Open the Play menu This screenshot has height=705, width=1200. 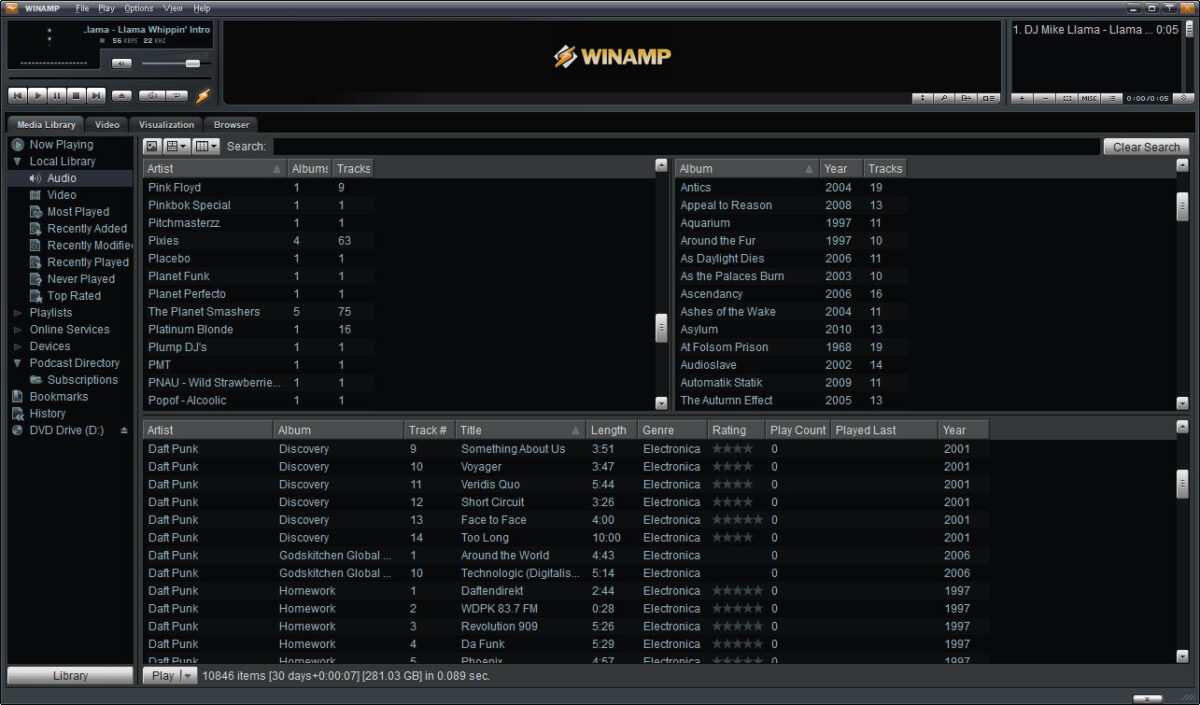[106, 8]
